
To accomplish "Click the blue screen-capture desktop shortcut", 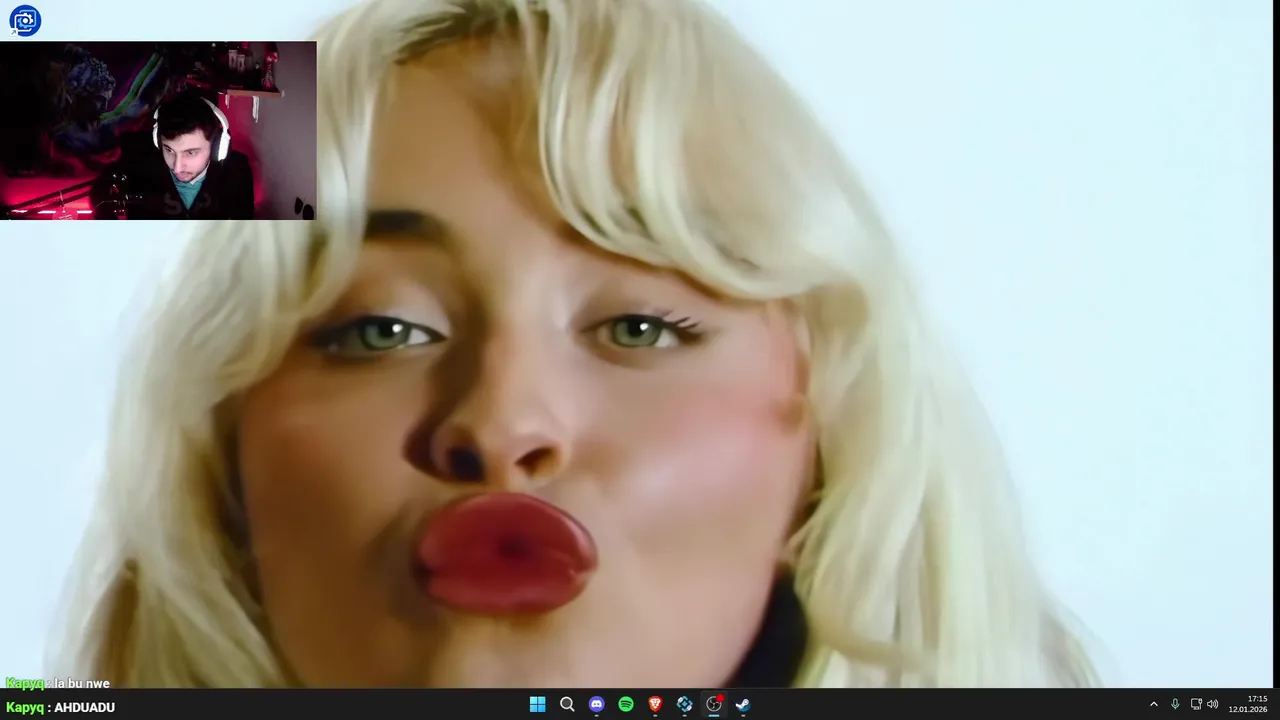I will 25,20.
